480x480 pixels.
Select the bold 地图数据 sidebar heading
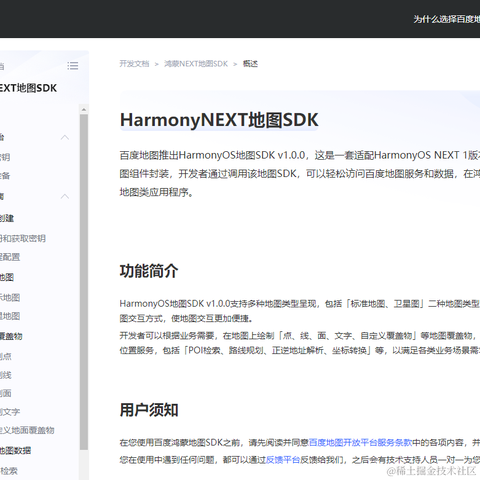click(15, 451)
